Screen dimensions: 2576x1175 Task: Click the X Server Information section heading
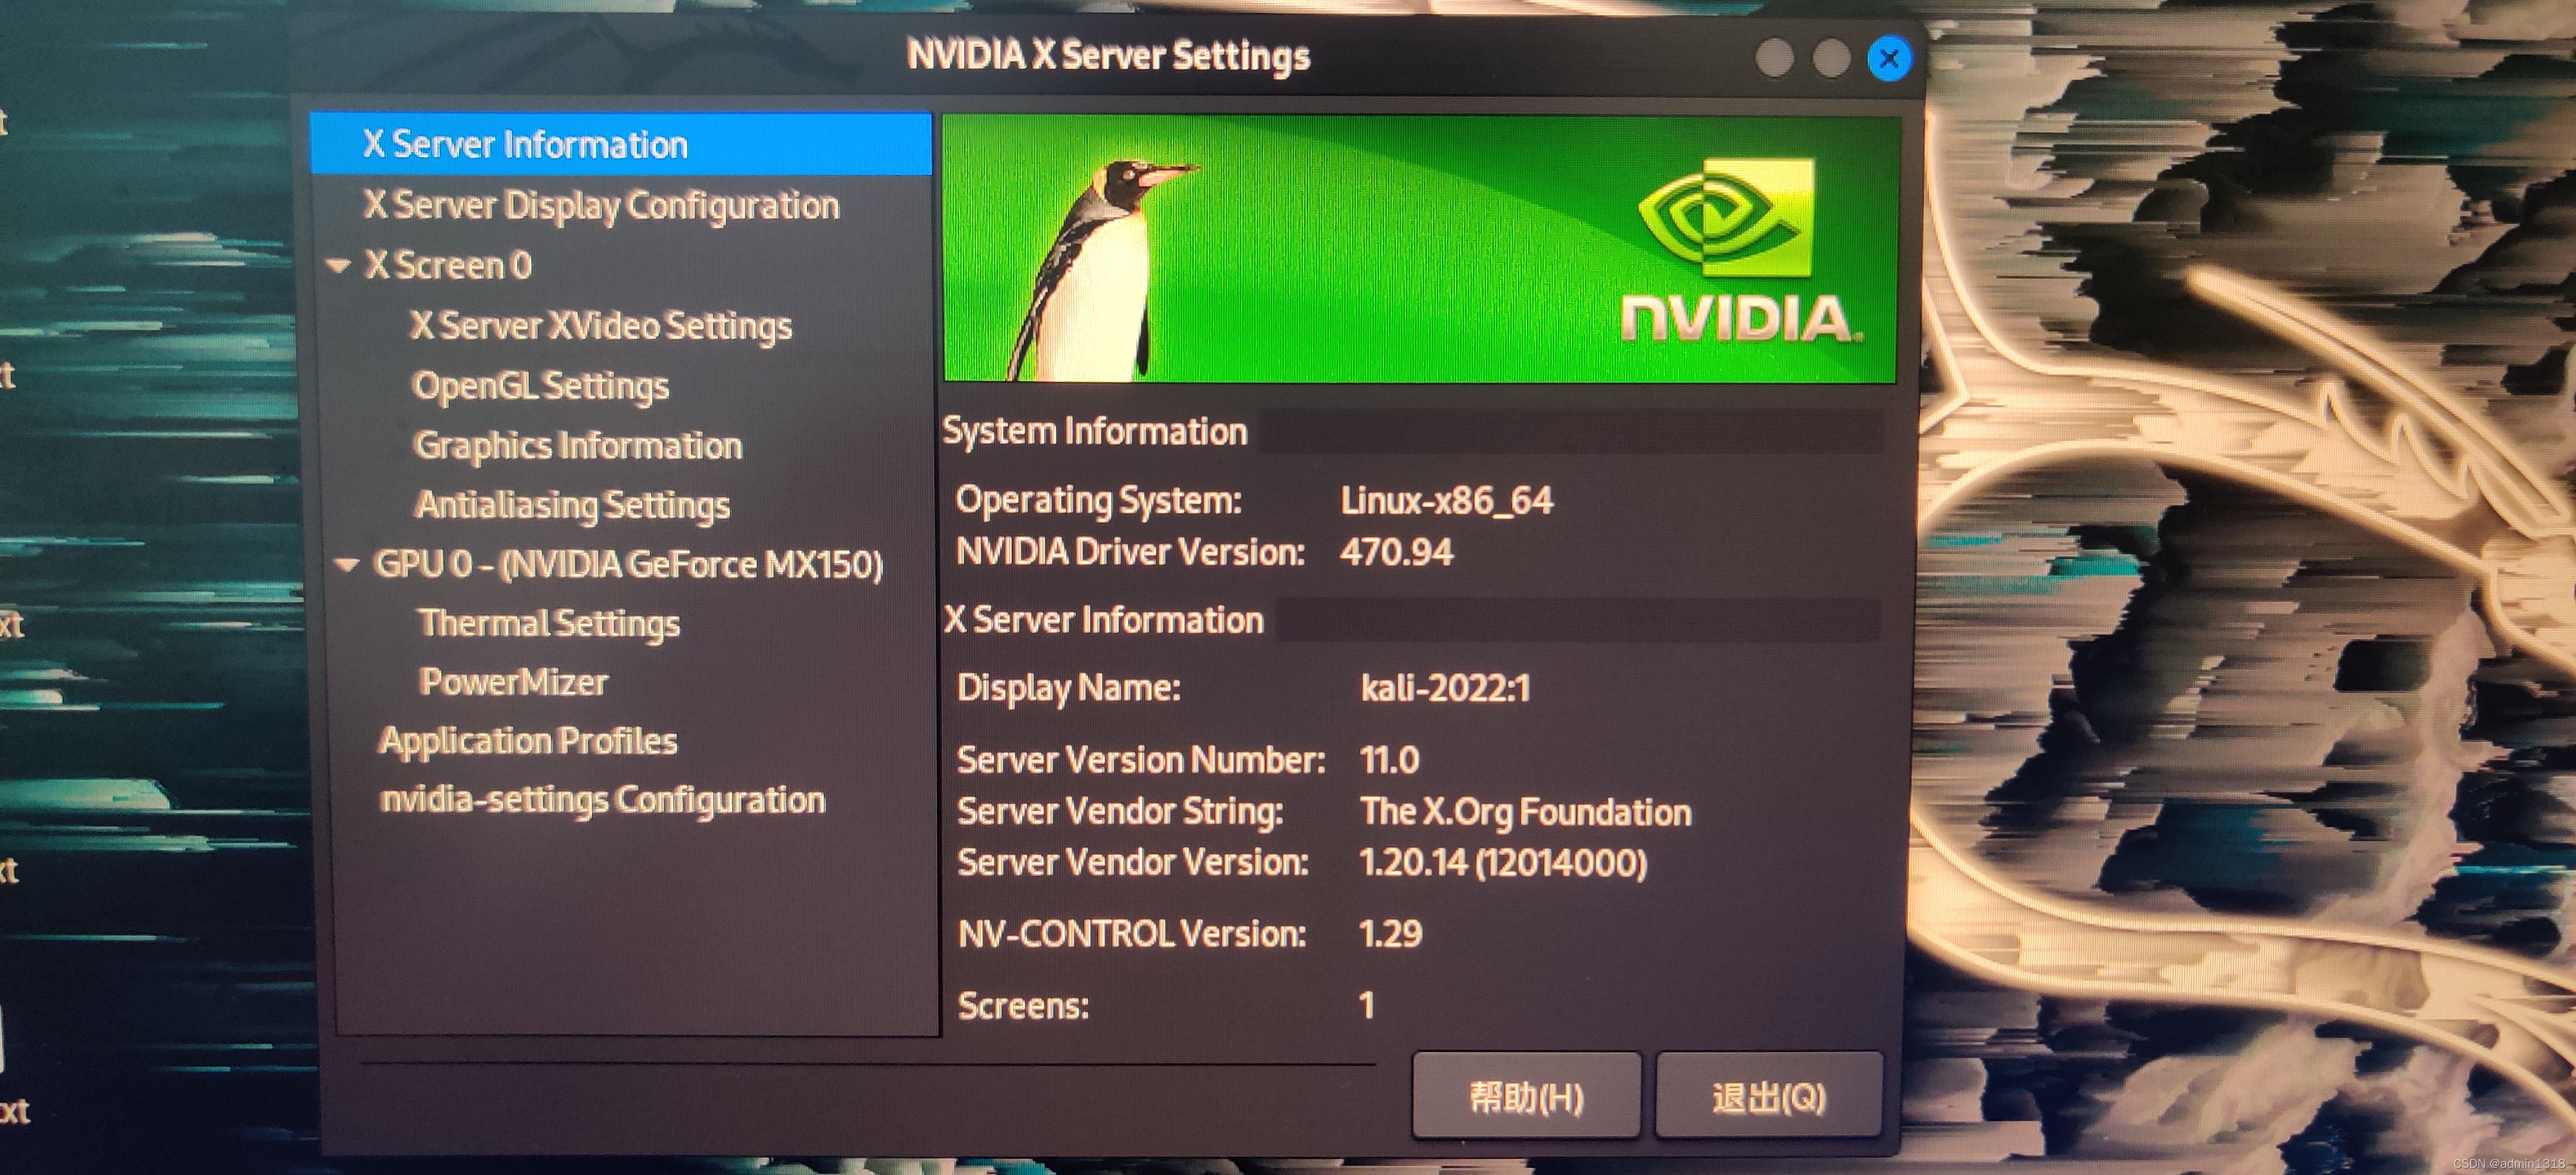click(x=1104, y=620)
